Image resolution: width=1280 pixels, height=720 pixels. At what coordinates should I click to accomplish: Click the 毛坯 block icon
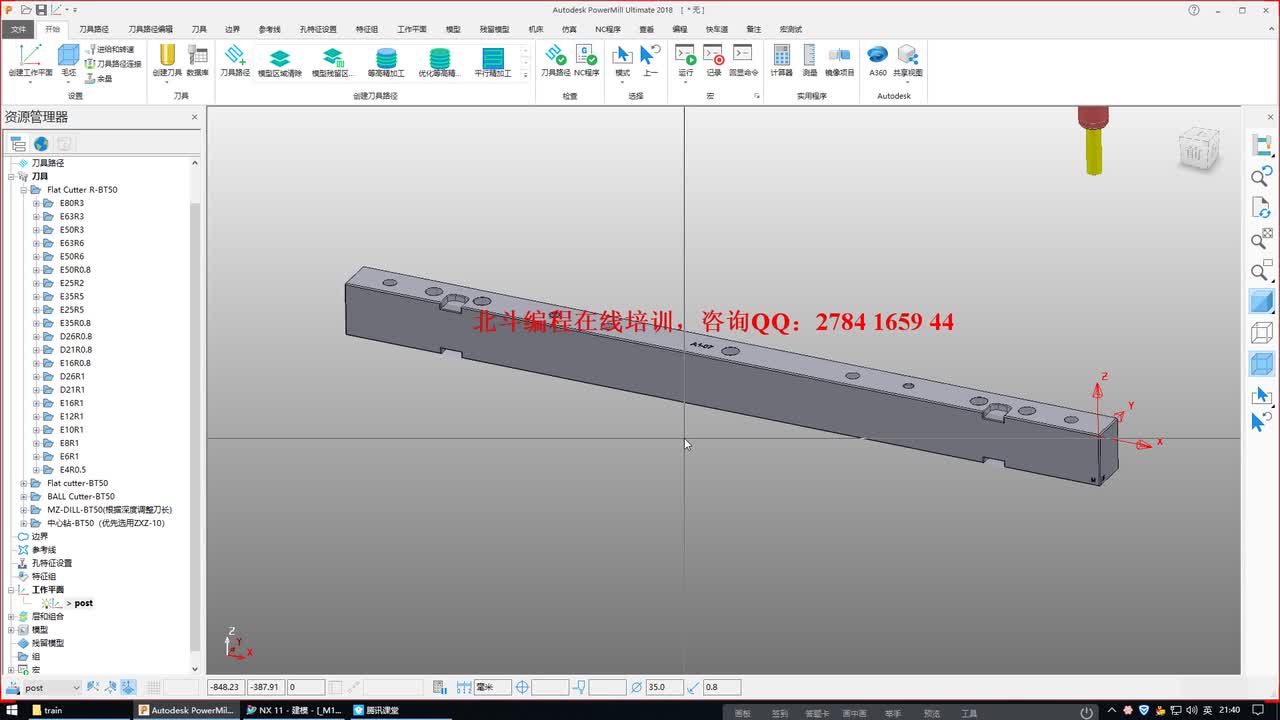click(x=68, y=60)
